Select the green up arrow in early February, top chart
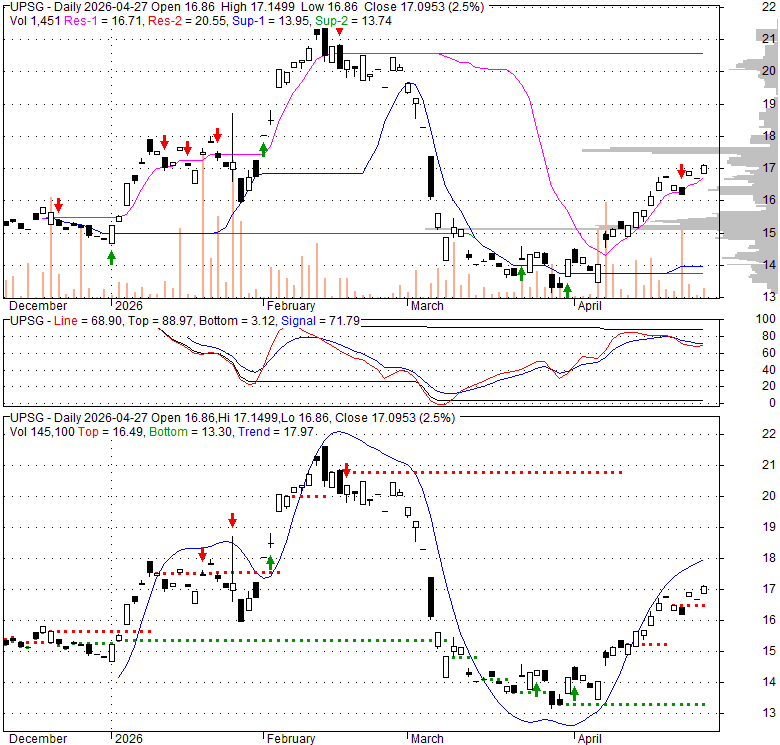This screenshot has width=780, height=745. pyautogui.click(x=263, y=150)
